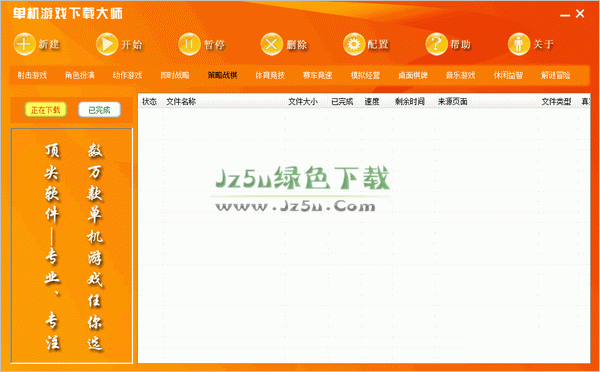
Task: Select the 角色扮演 category tab
Action: (x=80, y=75)
